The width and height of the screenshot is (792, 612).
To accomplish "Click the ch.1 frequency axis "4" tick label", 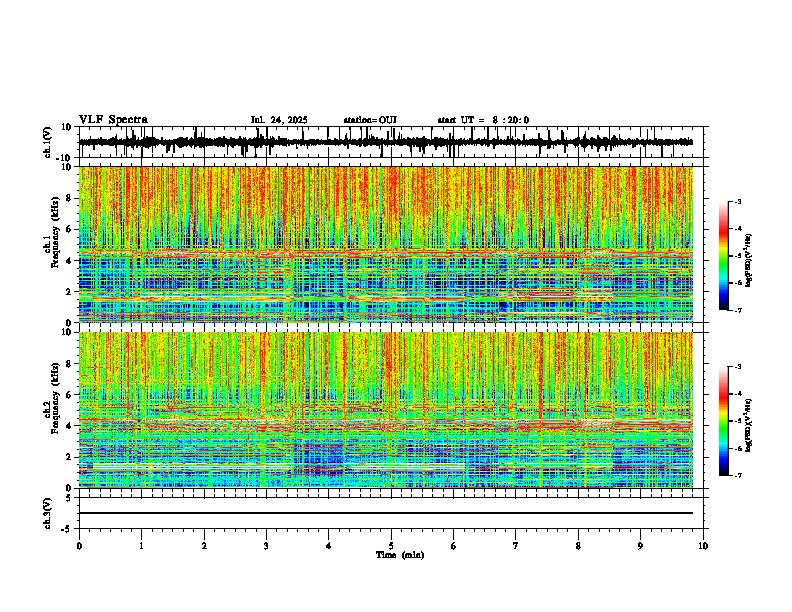I will [70, 261].
